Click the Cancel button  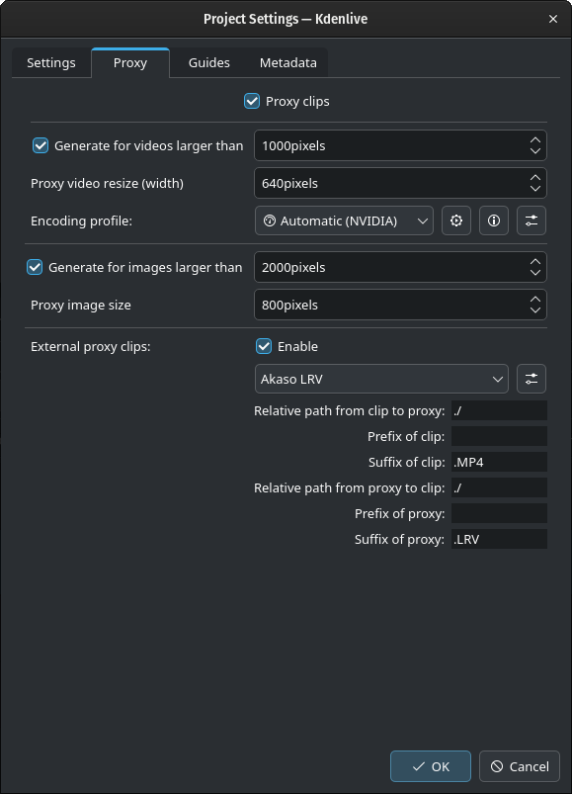519,766
